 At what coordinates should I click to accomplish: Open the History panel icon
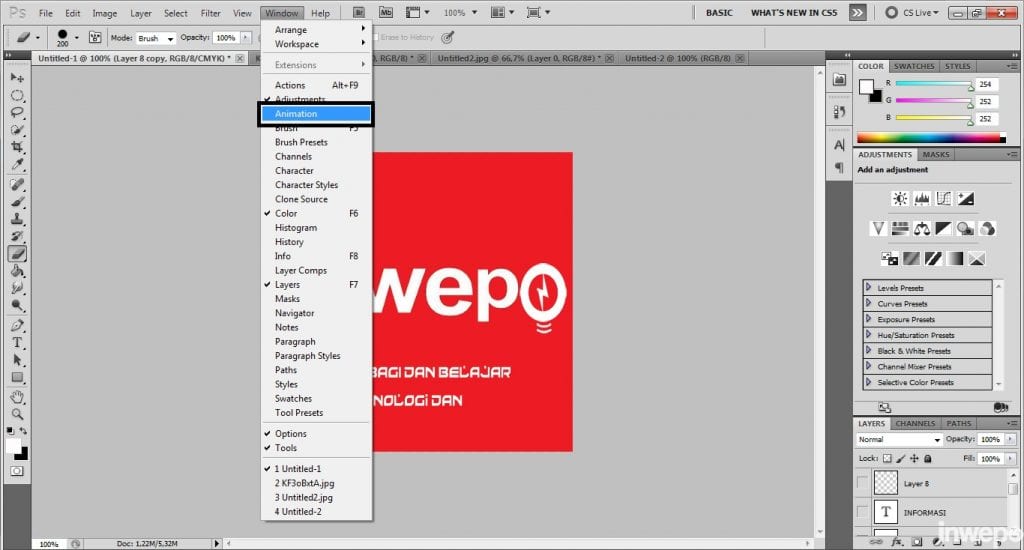point(839,112)
